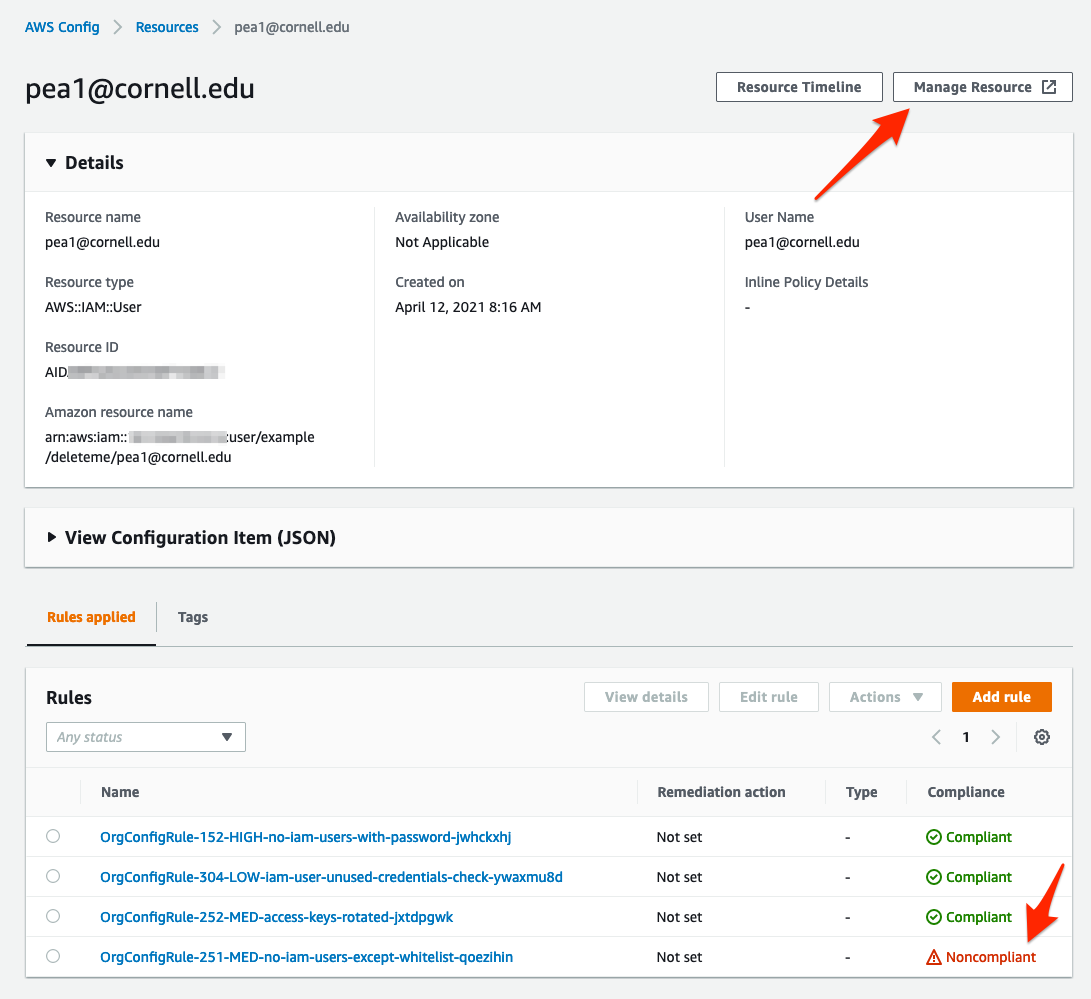Click the April 12, 2021 8:16 AM value
The height and width of the screenshot is (999, 1091).
468,307
